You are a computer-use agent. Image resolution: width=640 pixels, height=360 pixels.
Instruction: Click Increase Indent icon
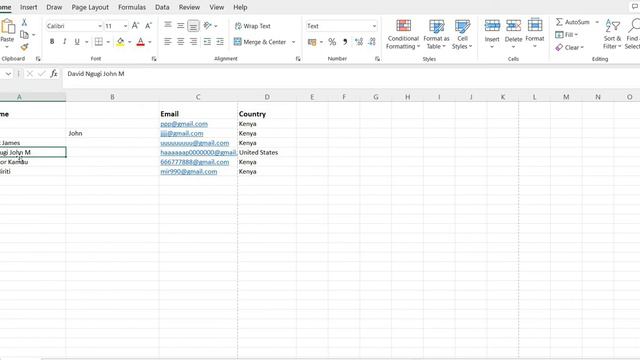(220, 42)
